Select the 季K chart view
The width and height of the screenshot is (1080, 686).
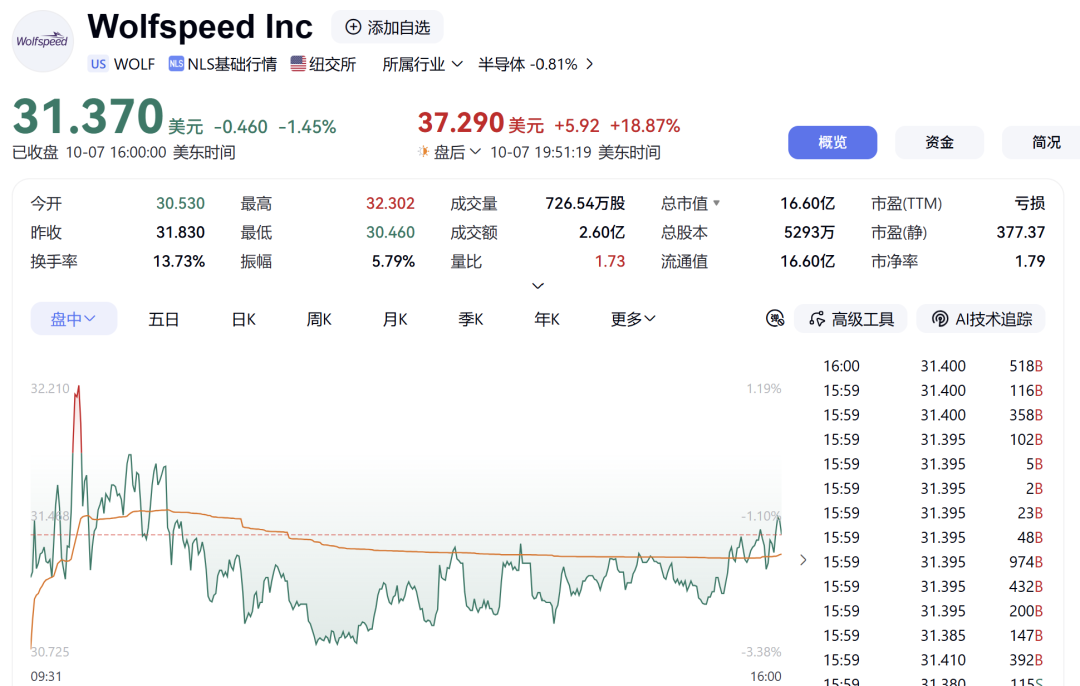click(471, 320)
